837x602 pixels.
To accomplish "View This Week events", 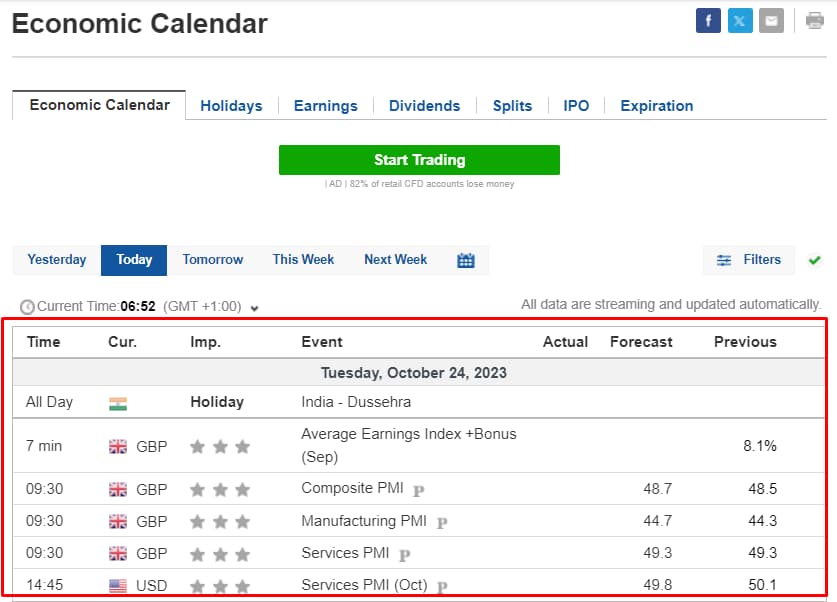I will (x=303, y=260).
